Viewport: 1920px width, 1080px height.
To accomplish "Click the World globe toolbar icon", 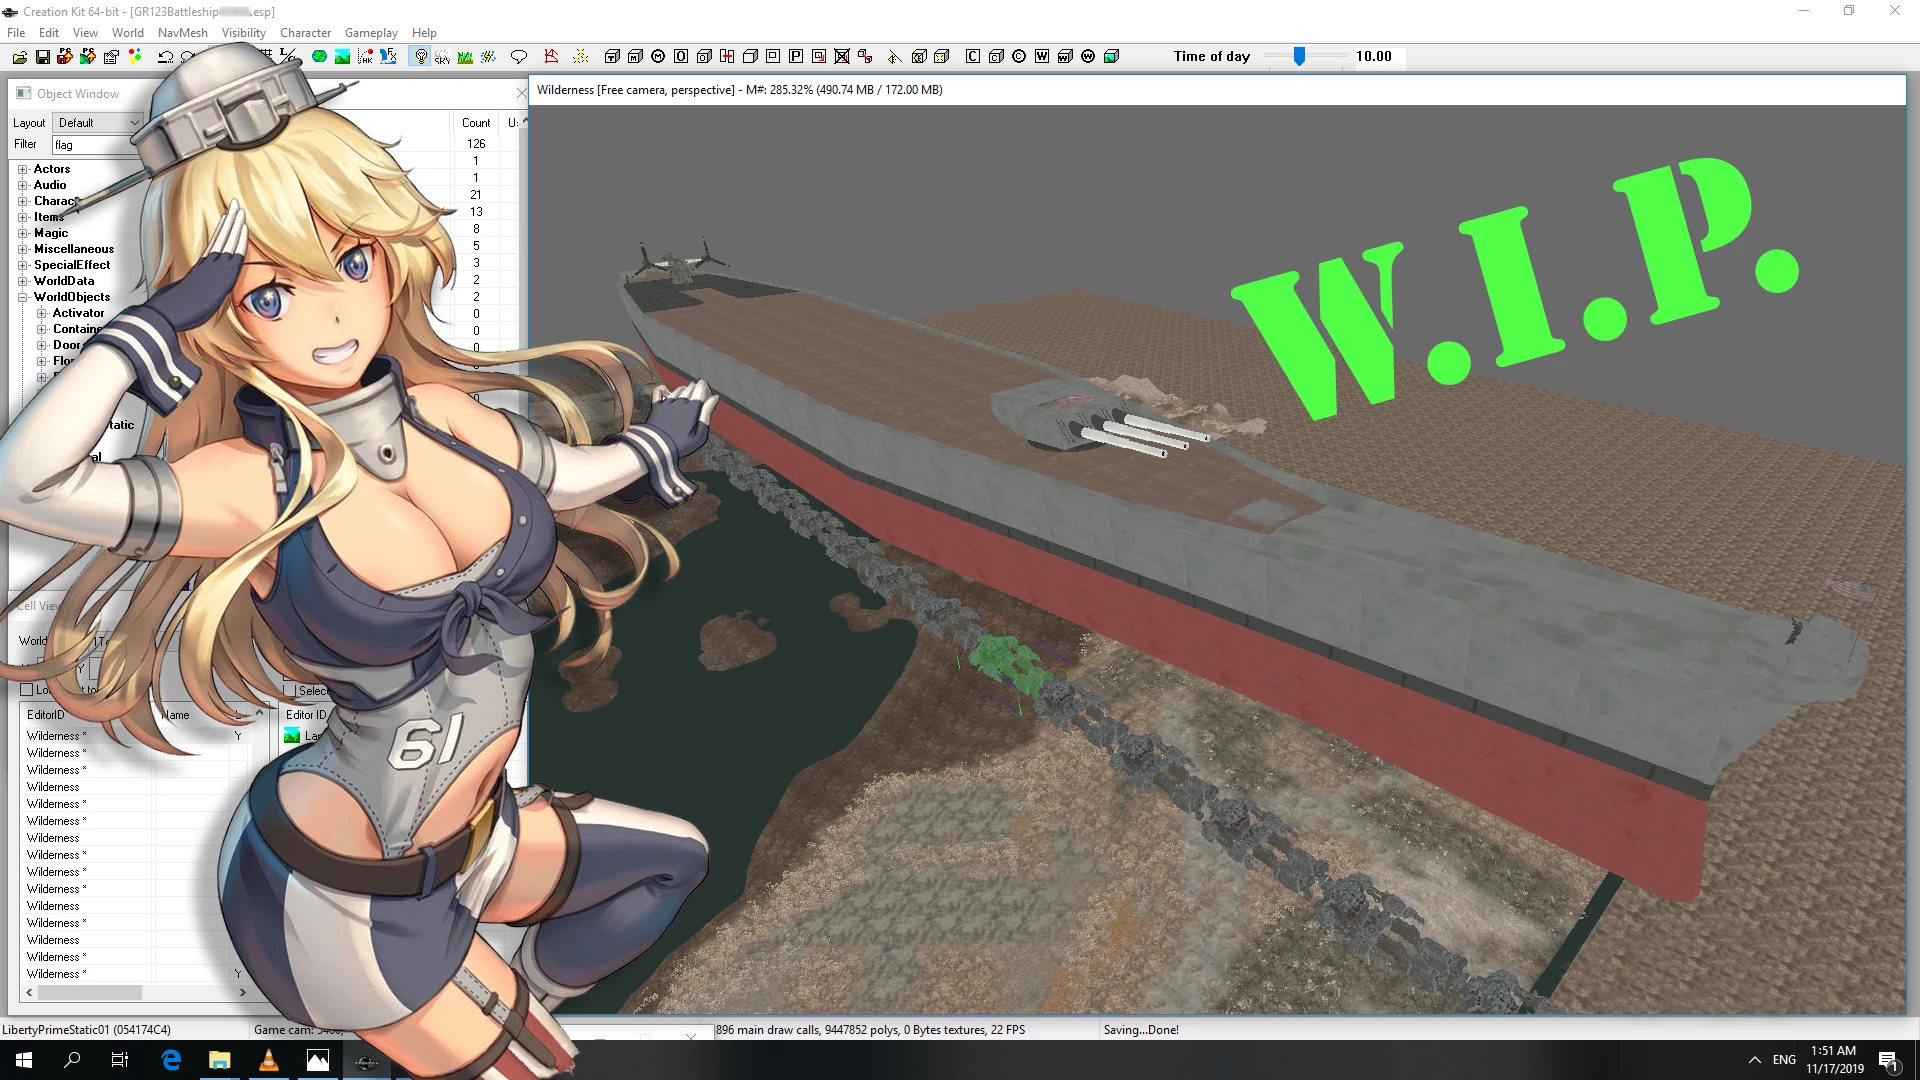I will (x=319, y=57).
